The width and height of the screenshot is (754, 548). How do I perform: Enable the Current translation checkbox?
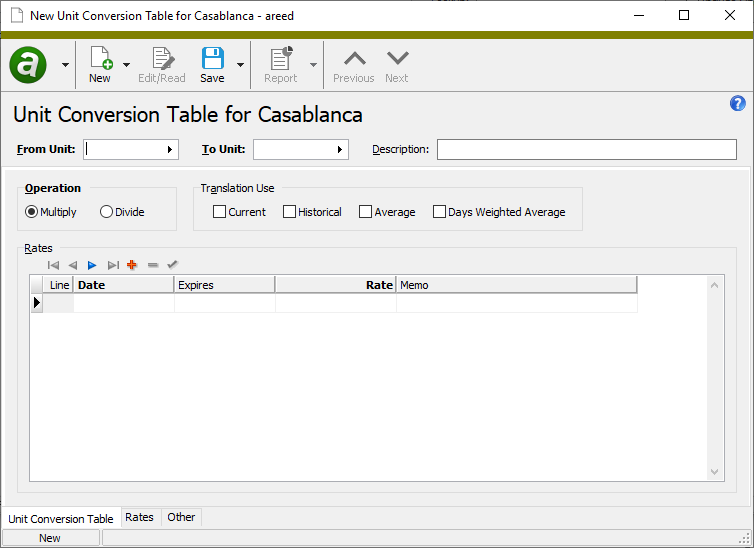click(219, 212)
